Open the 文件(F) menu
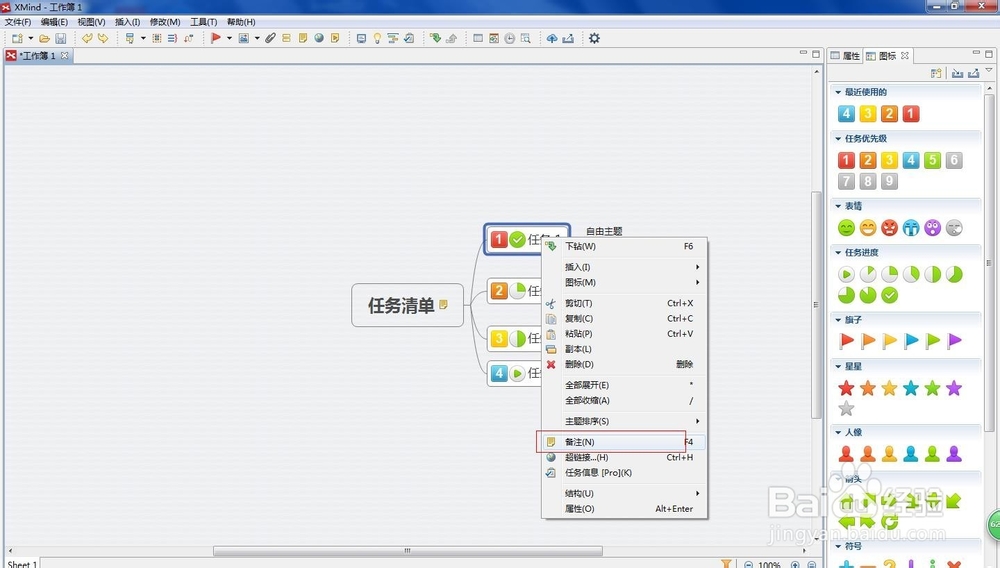The height and width of the screenshot is (568, 1000). tap(18, 22)
